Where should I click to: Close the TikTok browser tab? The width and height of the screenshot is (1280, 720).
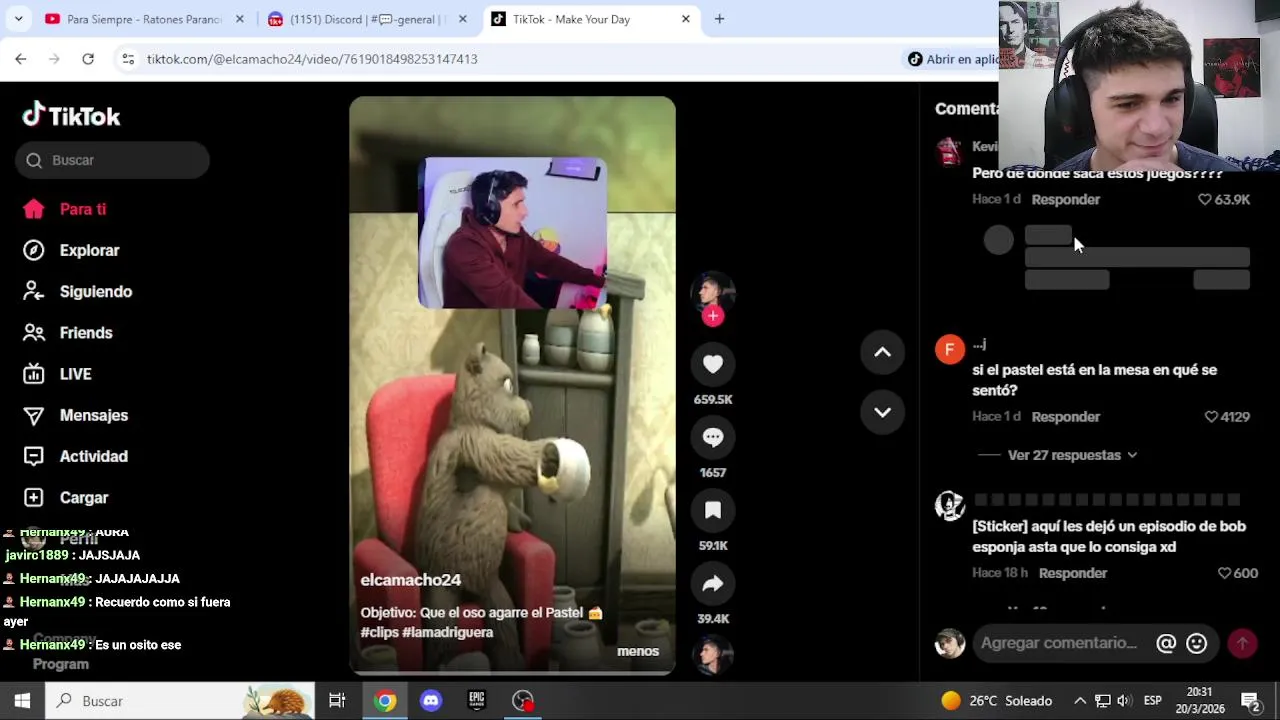[686, 19]
